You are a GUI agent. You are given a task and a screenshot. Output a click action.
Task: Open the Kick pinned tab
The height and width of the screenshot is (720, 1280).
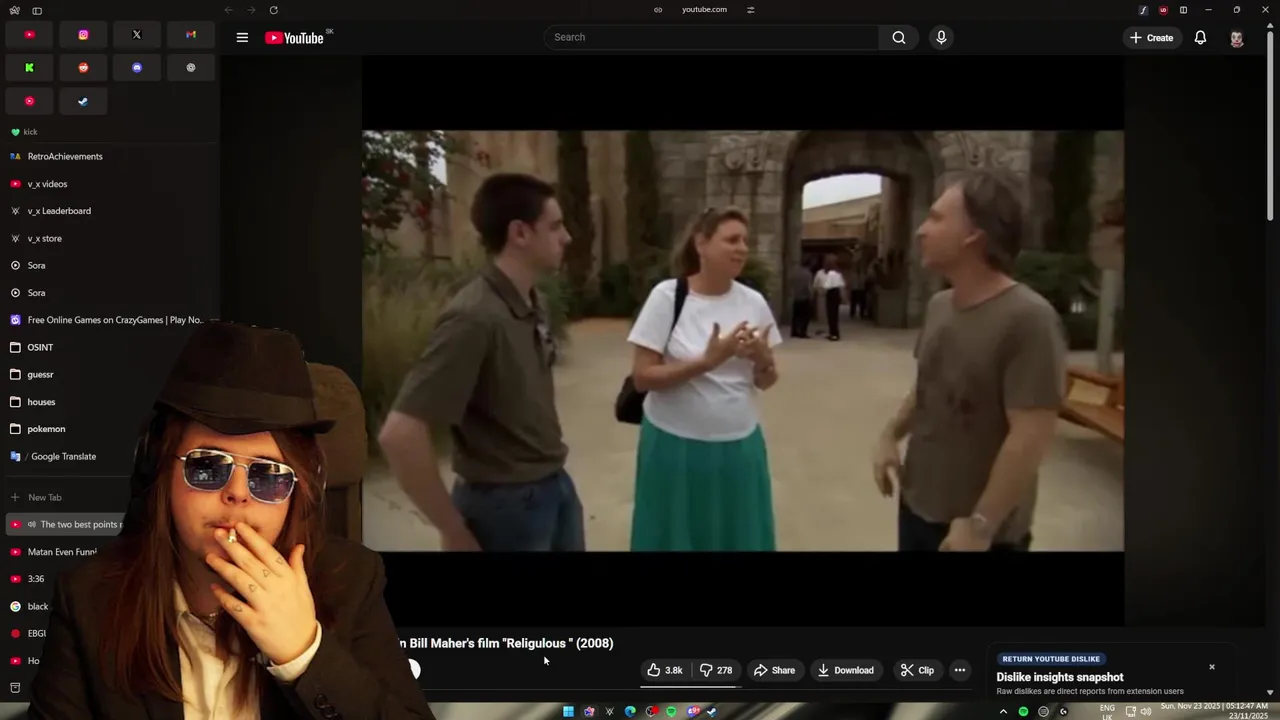pos(29,68)
